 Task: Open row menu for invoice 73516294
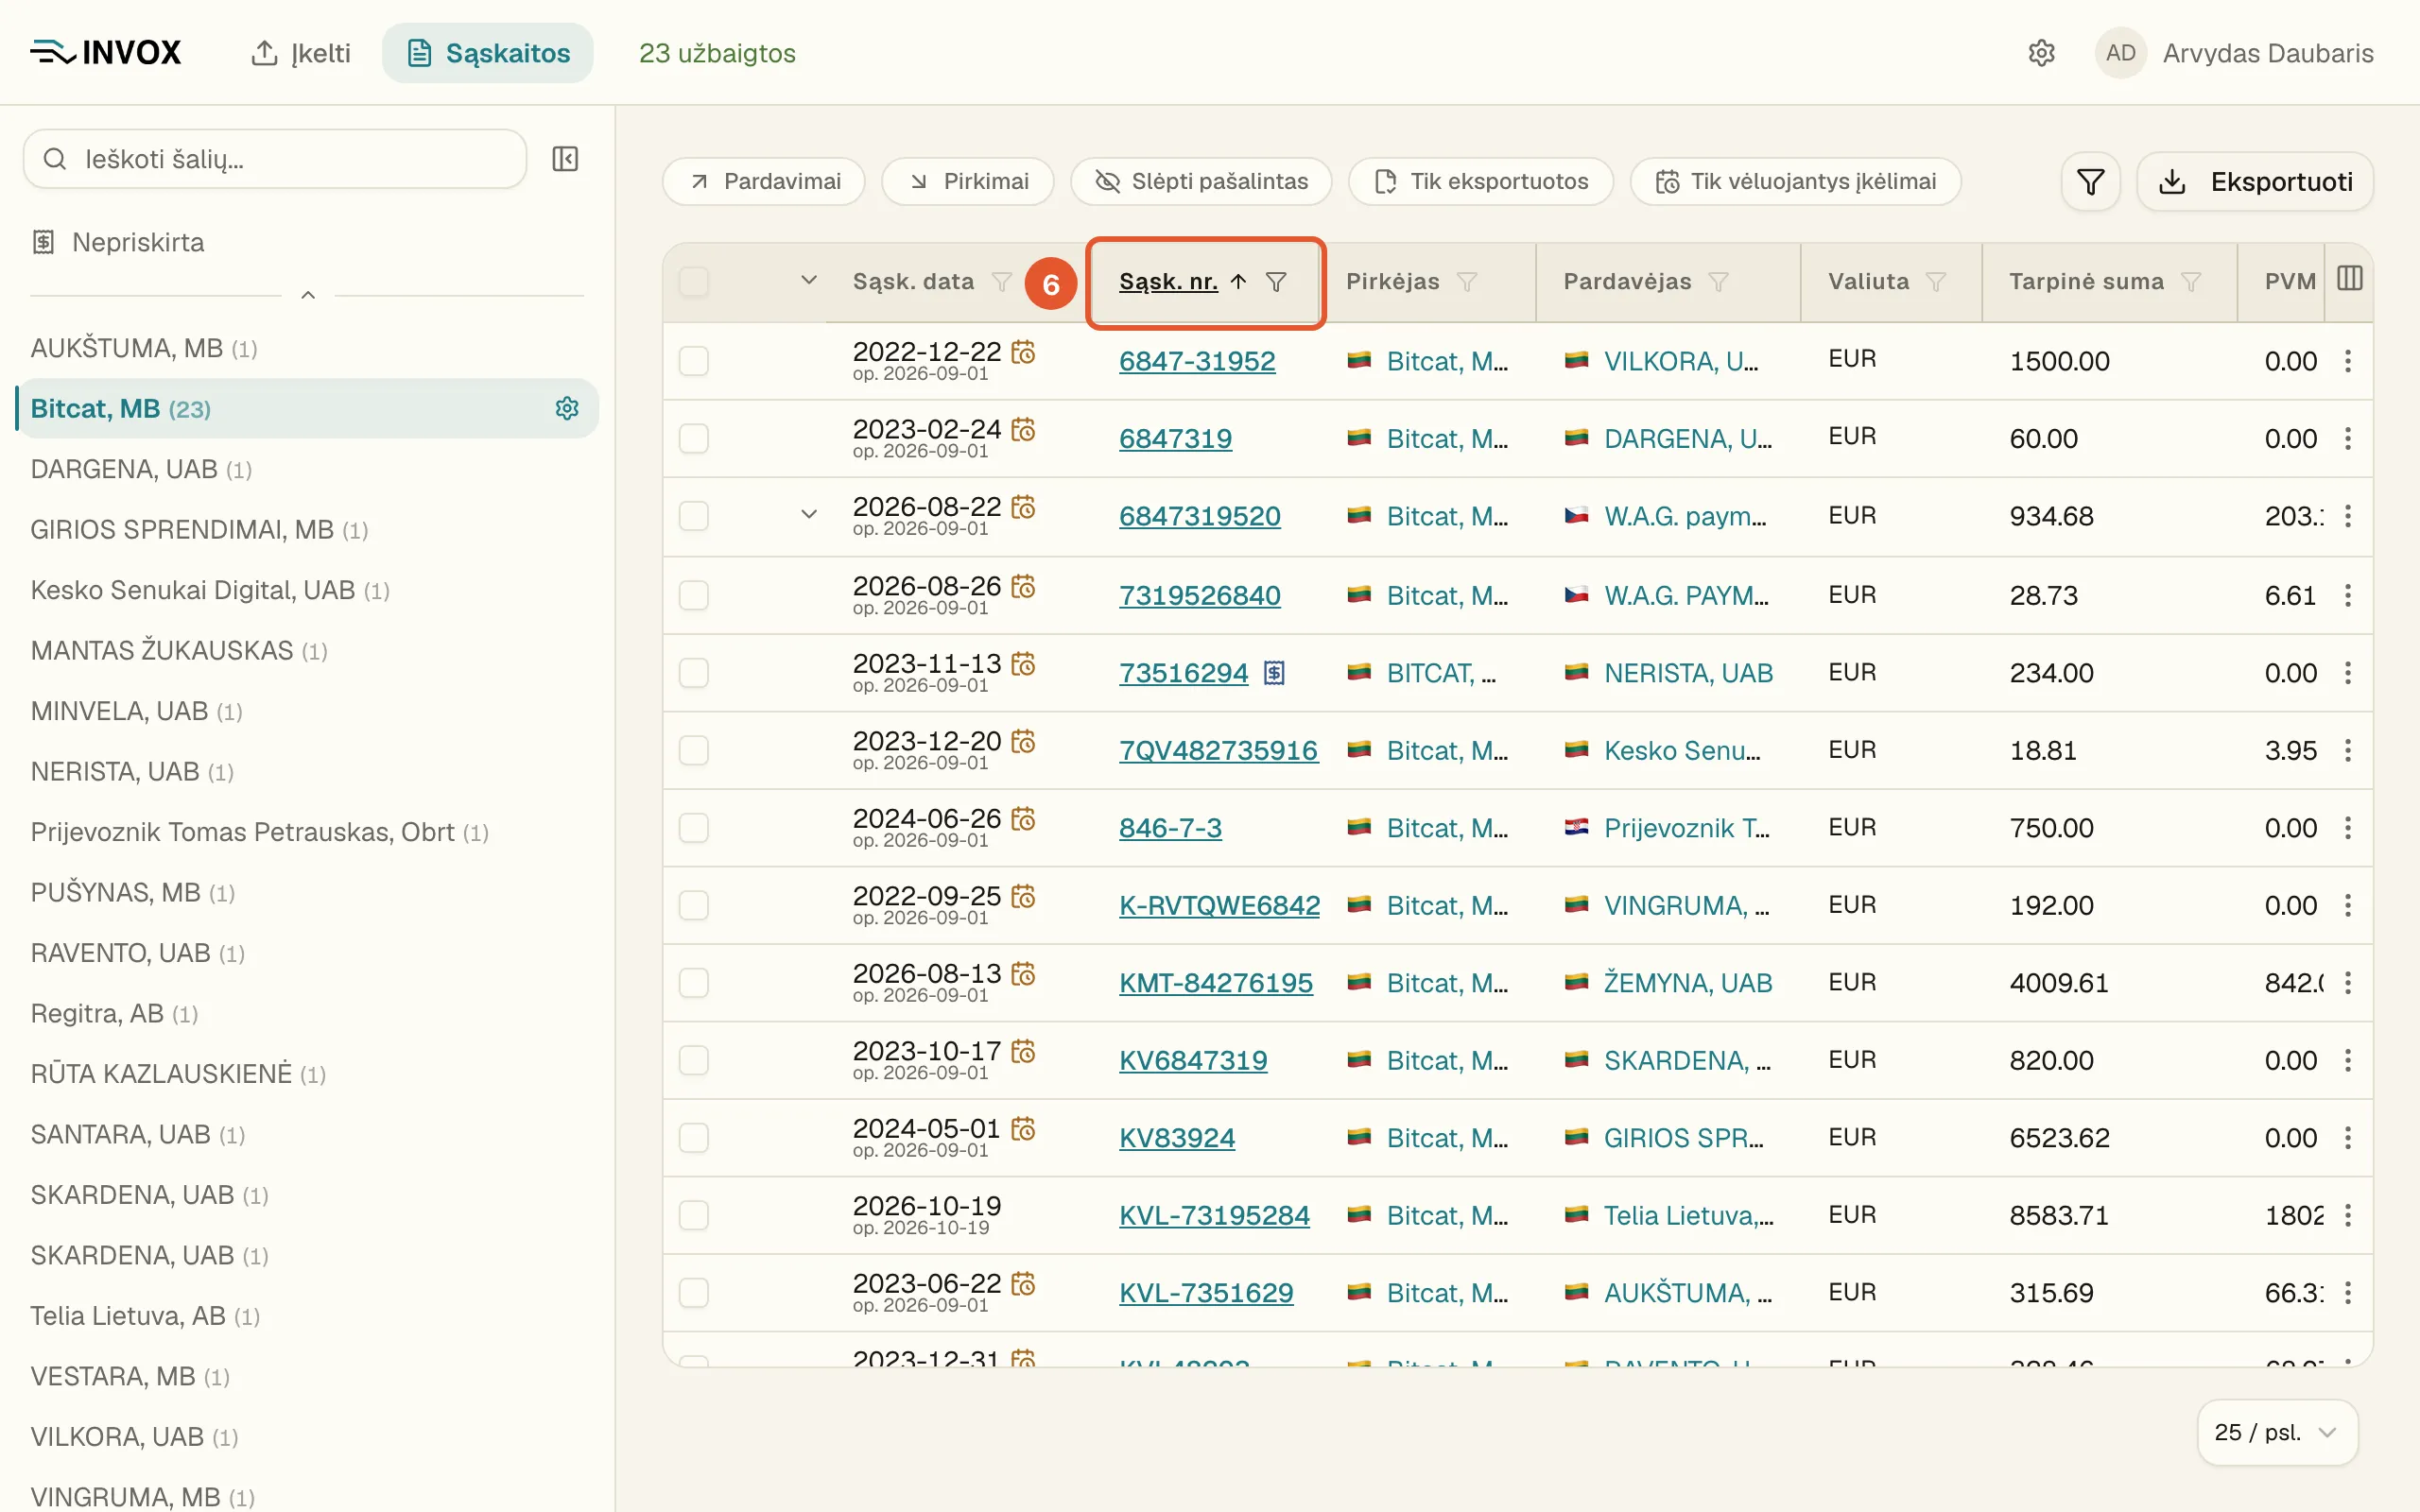[2348, 673]
